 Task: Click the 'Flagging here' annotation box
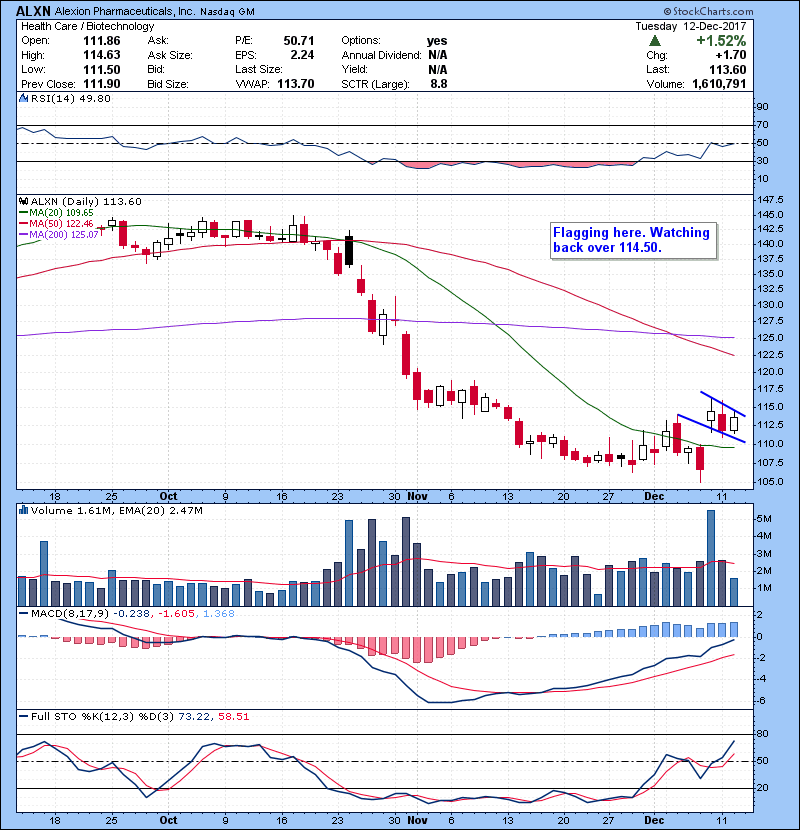[633, 240]
